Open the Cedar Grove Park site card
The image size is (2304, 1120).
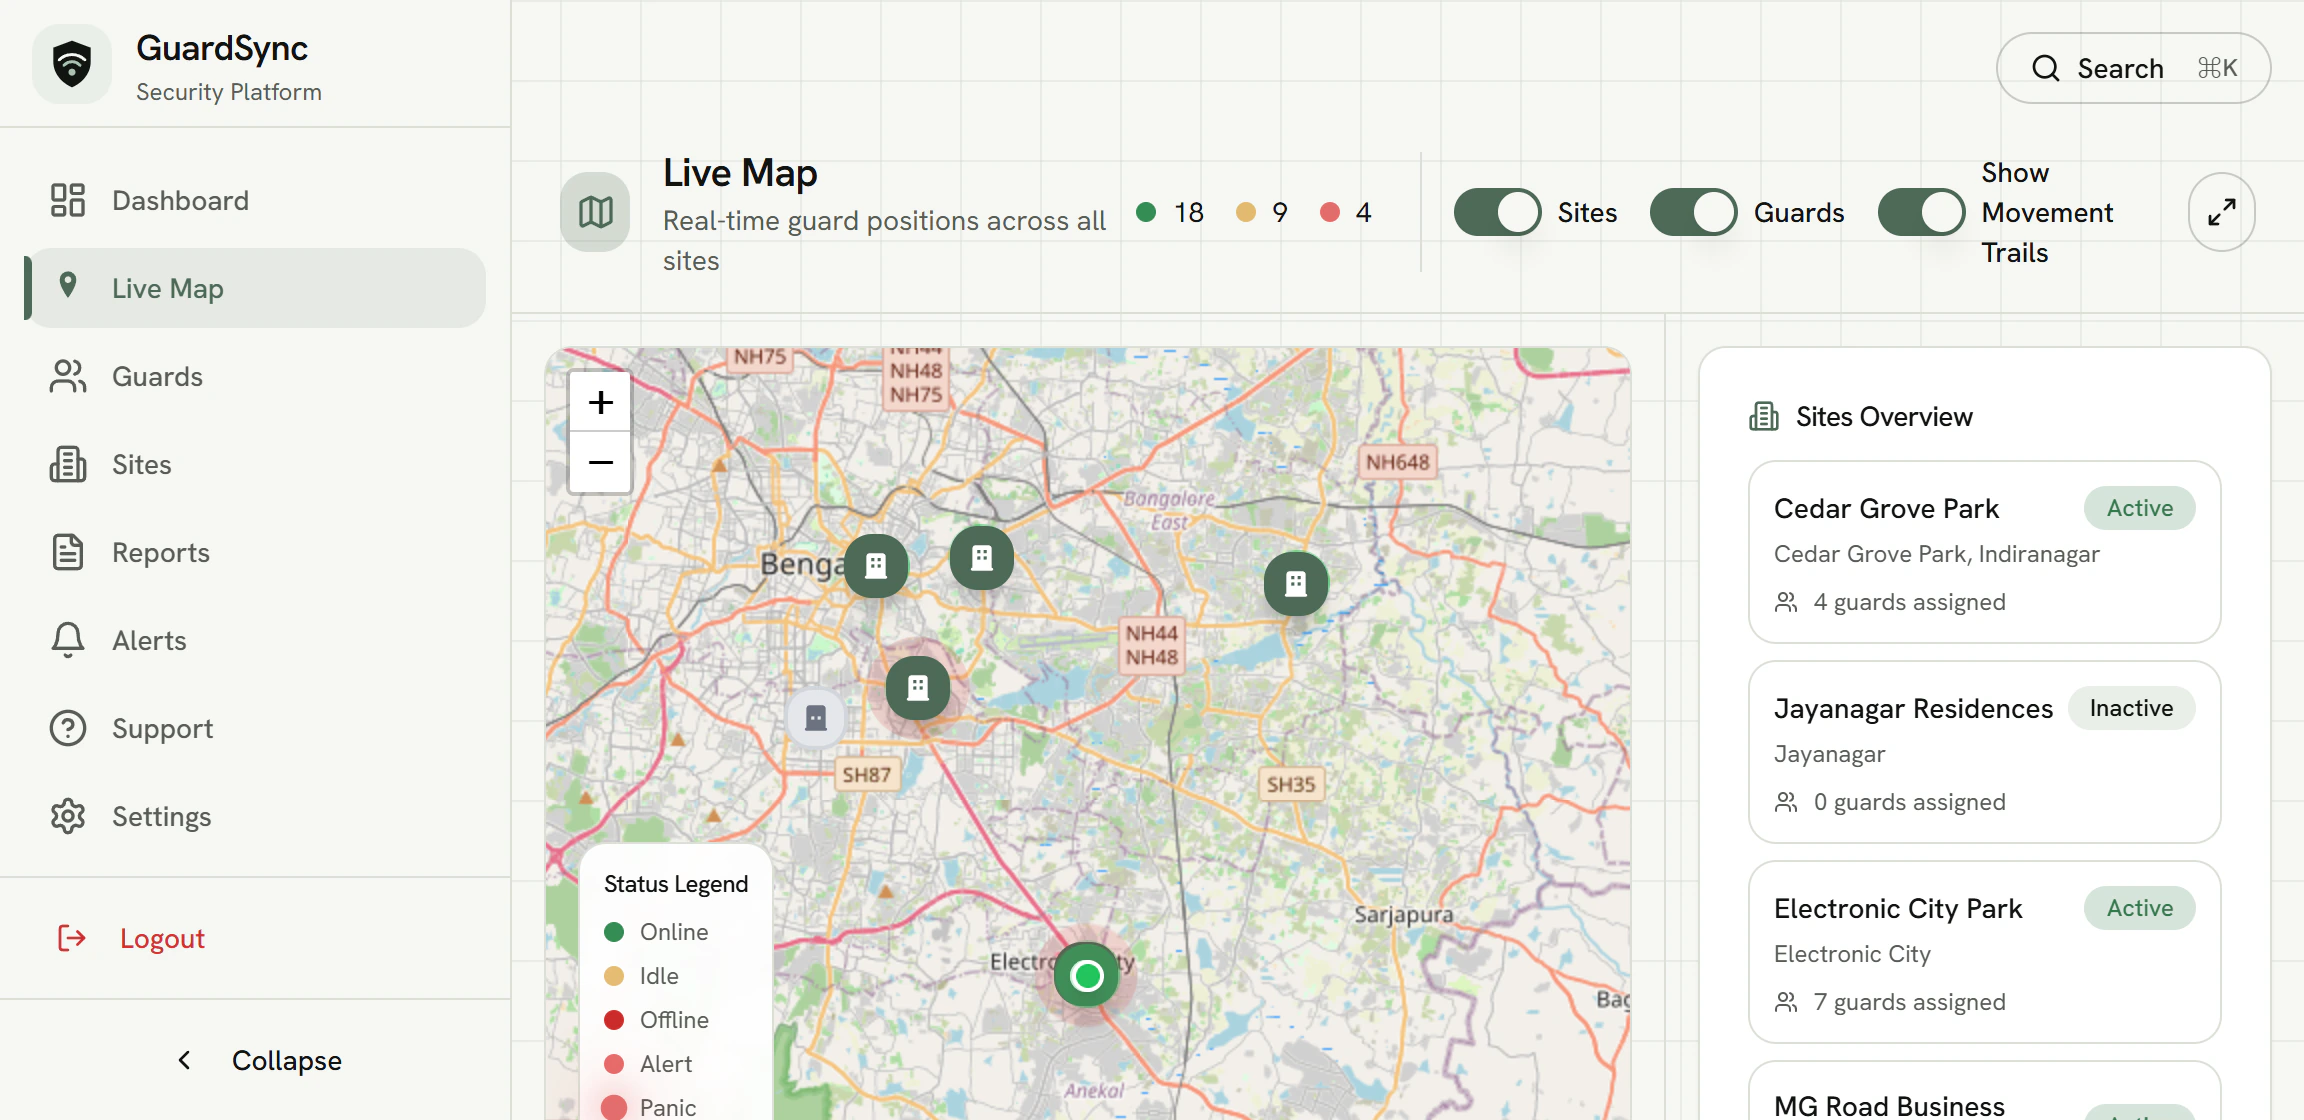point(1984,552)
